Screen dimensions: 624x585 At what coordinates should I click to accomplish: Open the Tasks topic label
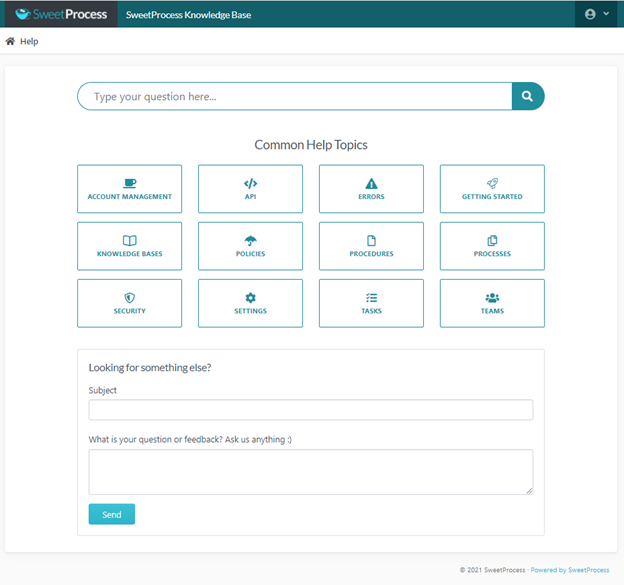(371, 311)
